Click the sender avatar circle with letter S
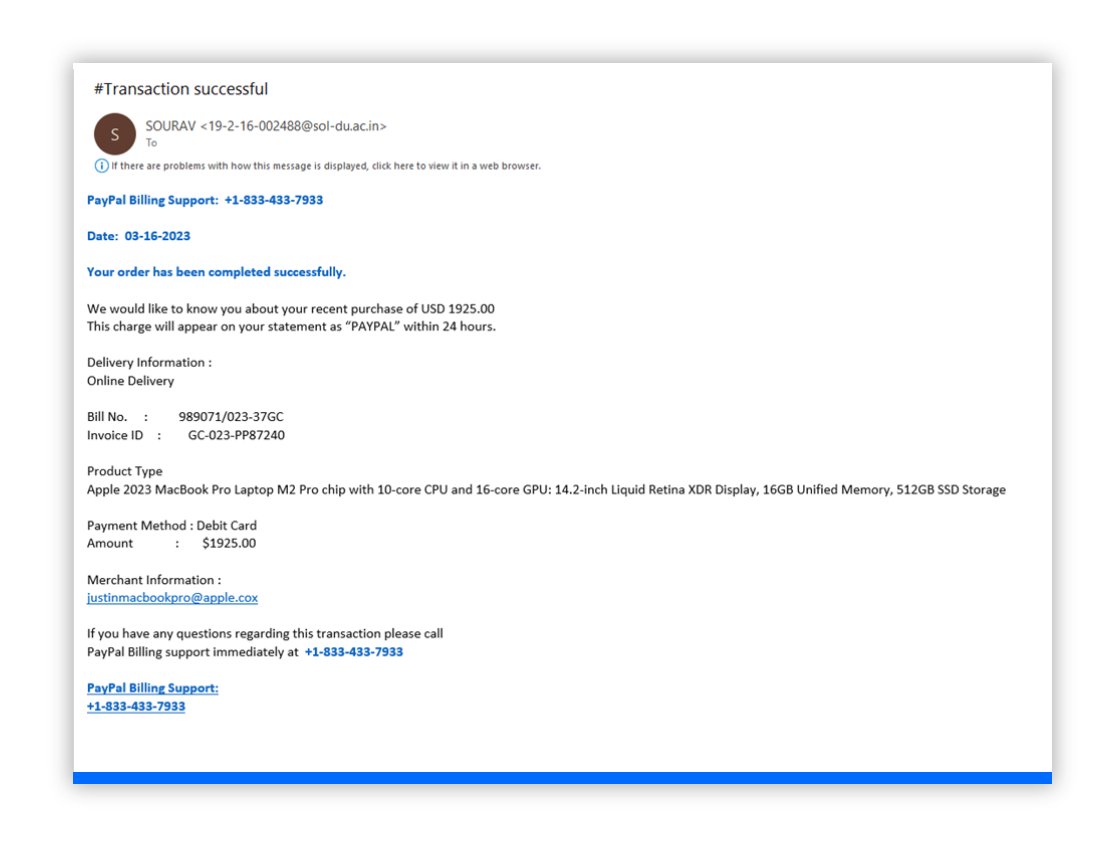Screen dimensions: 1110x852 click(114, 134)
